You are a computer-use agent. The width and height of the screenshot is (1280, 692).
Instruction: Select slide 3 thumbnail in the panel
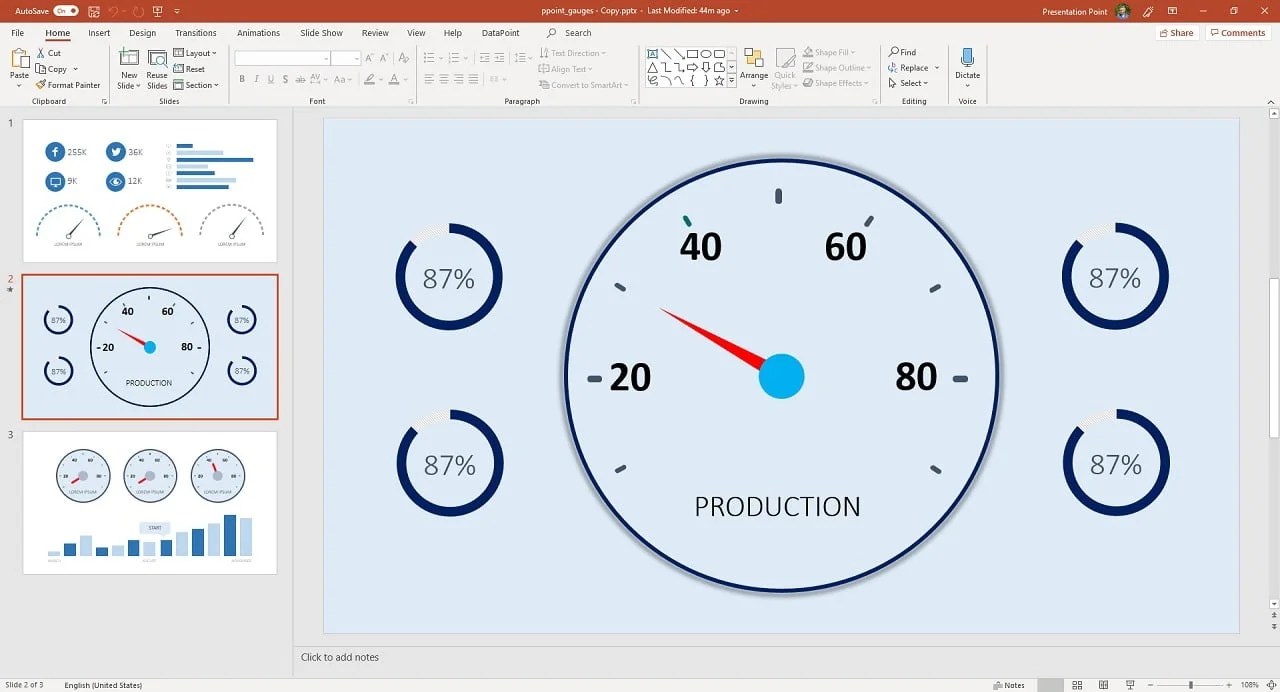click(x=150, y=502)
